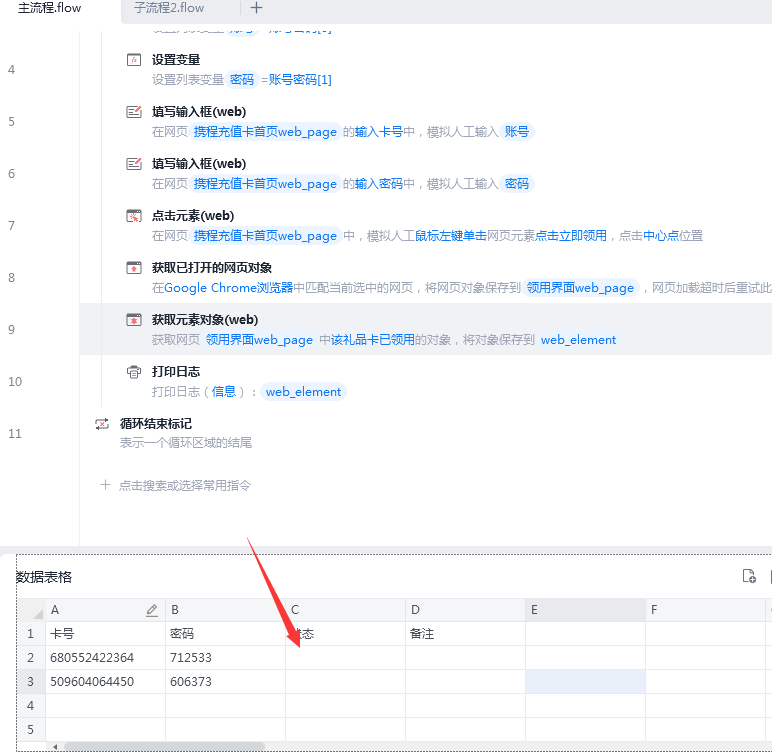Click the 账号密码[1] value in step 4
This screenshot has width=772, height=754.
pyautogui.click(x=300, y=80)
